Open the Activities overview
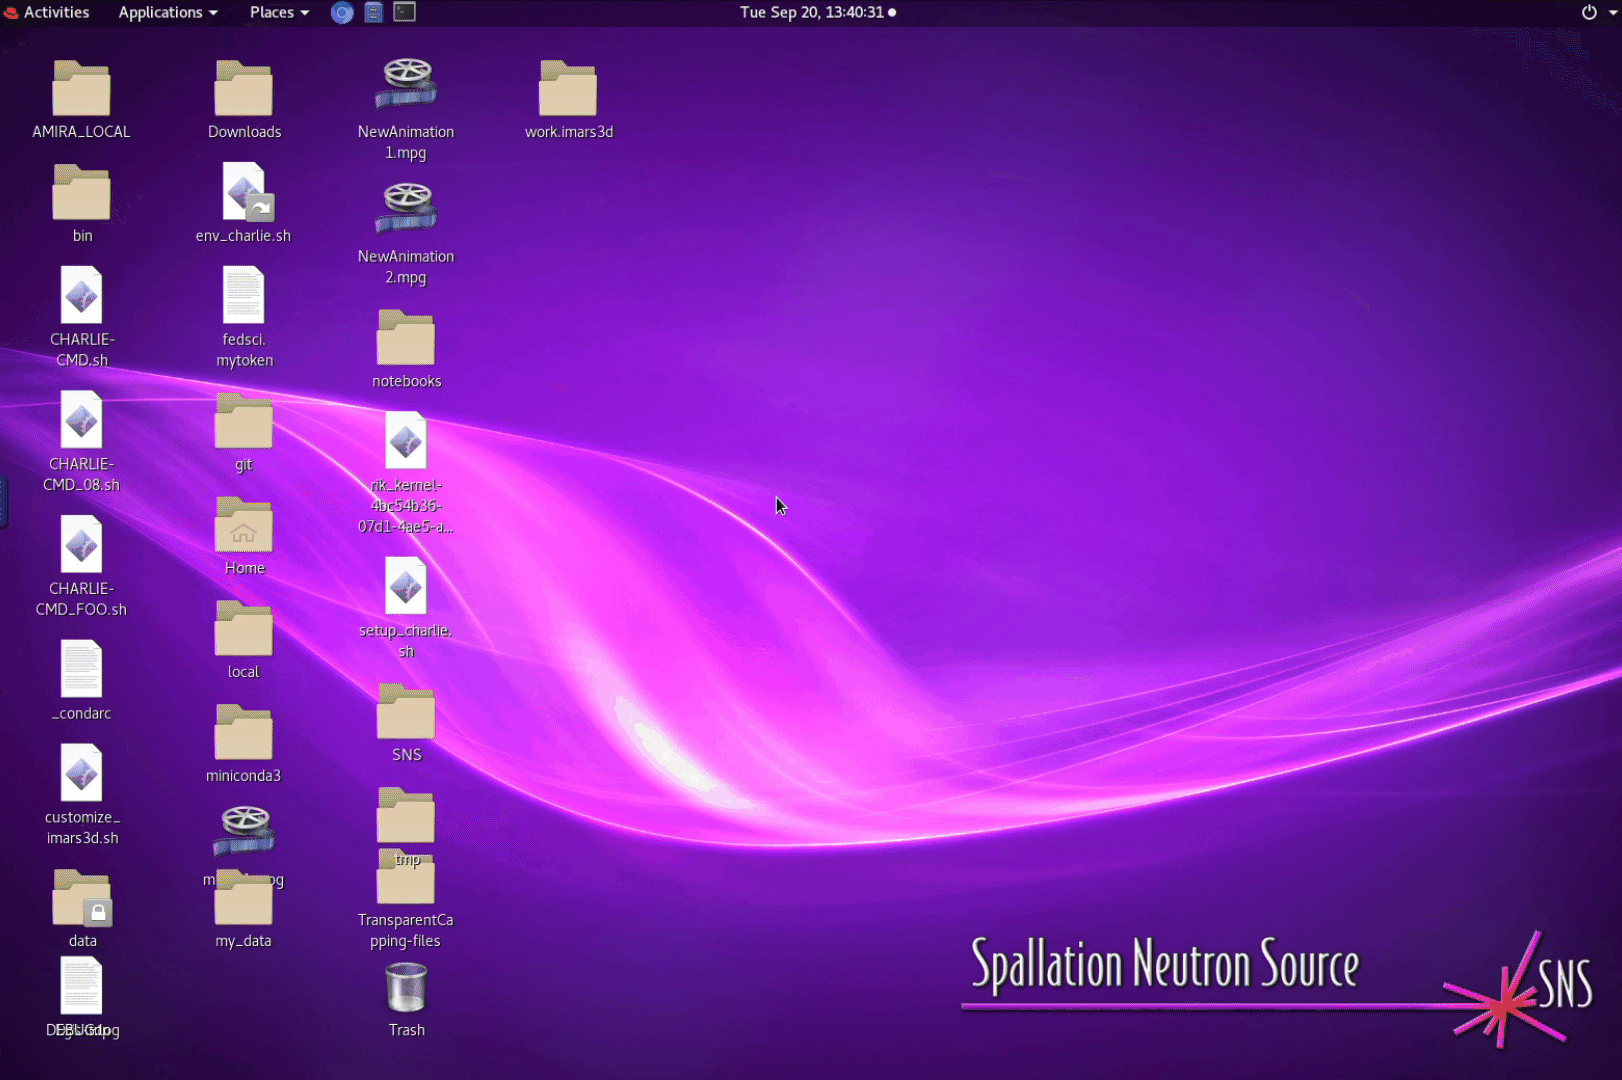This screenshot has height=1080, width=1622. (47, 12)
